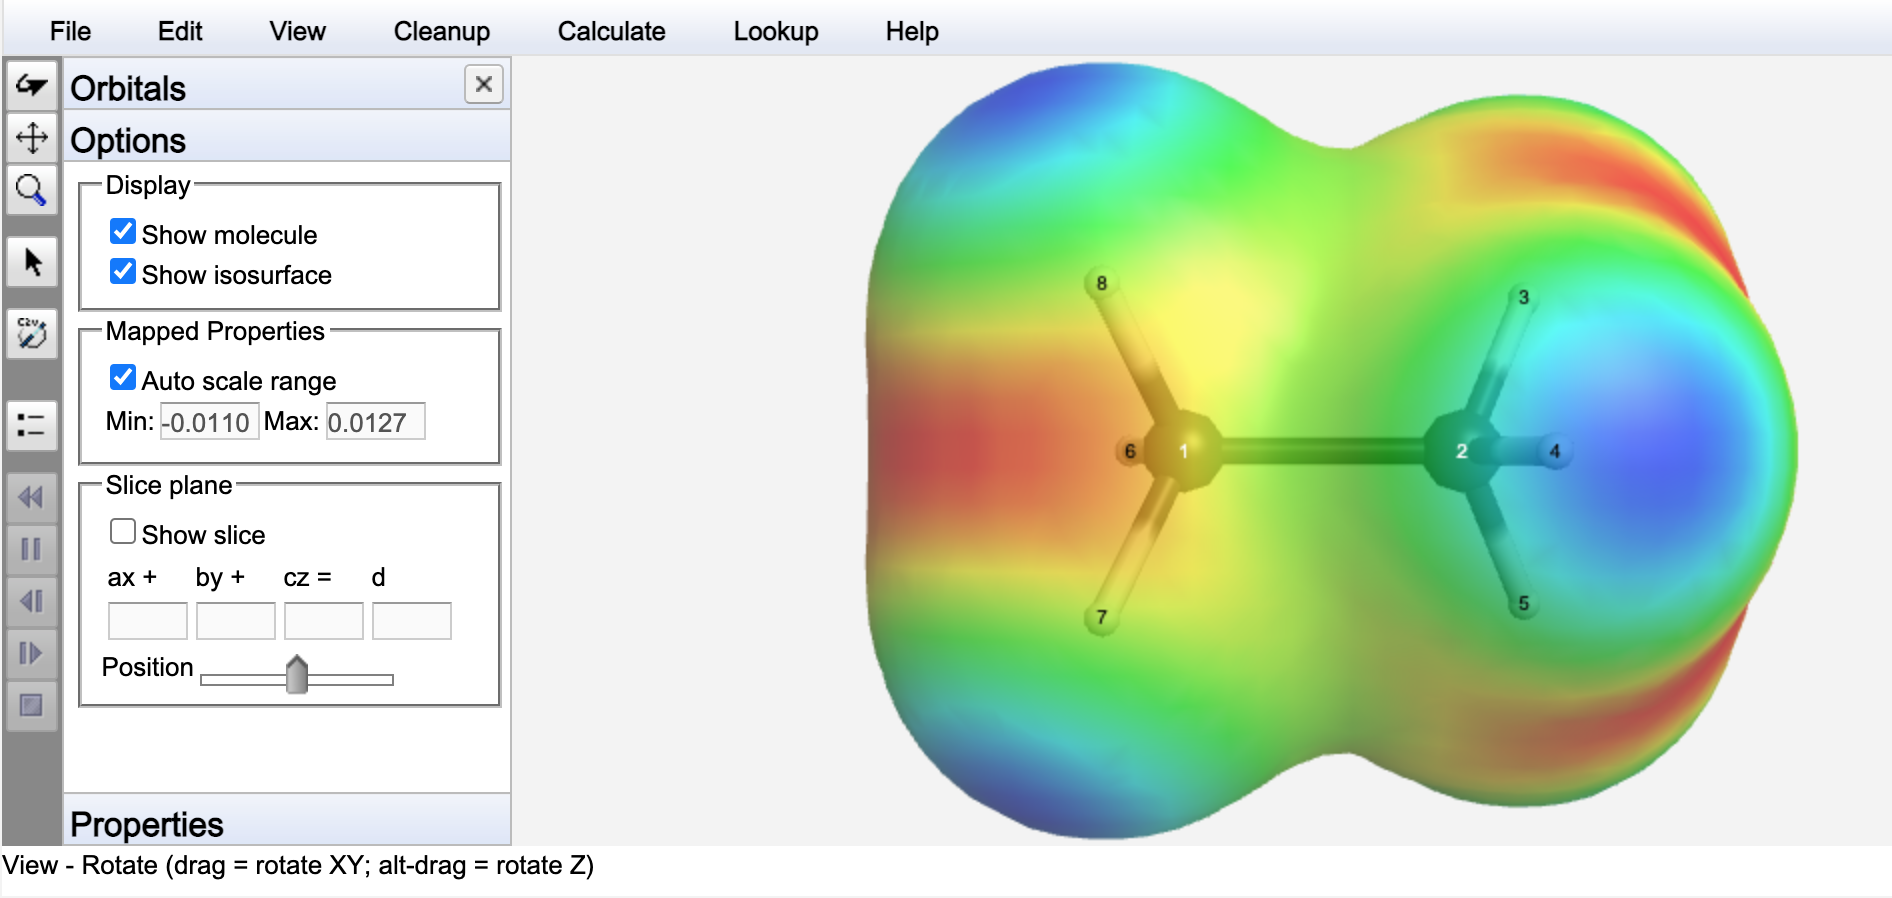The width and height of the screenshot is (1892, 898).
Task: Activate the Zoom magnifier tool
Action: (x=31, y=188)
